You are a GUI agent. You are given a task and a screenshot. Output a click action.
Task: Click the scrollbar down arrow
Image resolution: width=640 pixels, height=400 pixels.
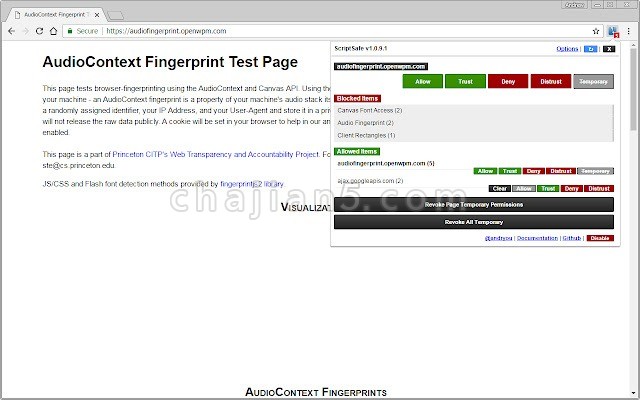tap(633, 394)
